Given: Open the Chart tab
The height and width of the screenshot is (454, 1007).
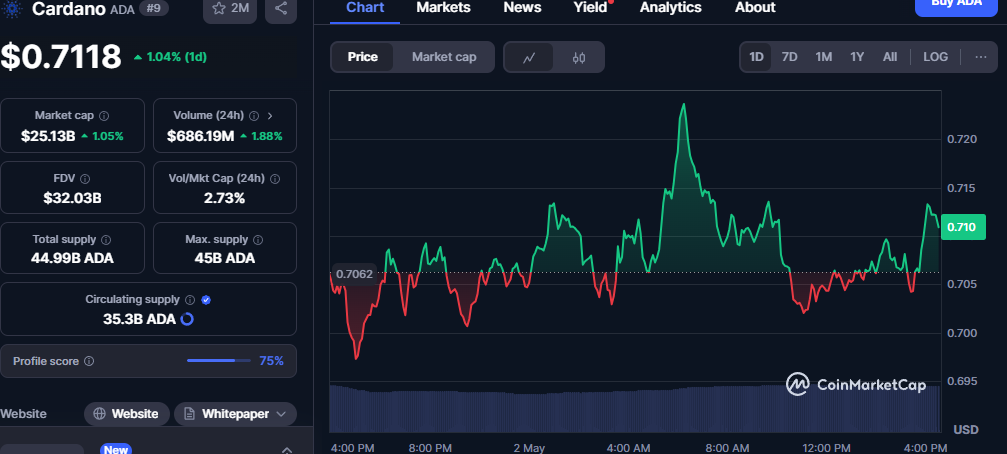Looking at the screenshot, I should coord(365,8).
